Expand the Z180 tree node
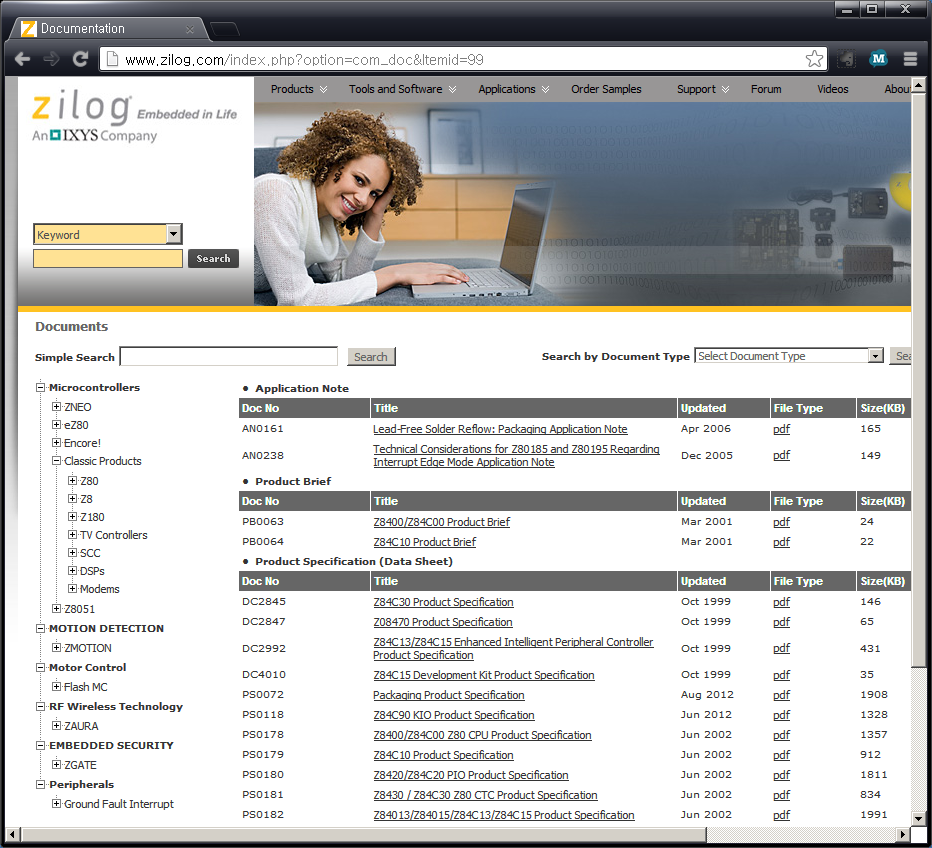The image size is (932, 848). click(x=73, y=517)
